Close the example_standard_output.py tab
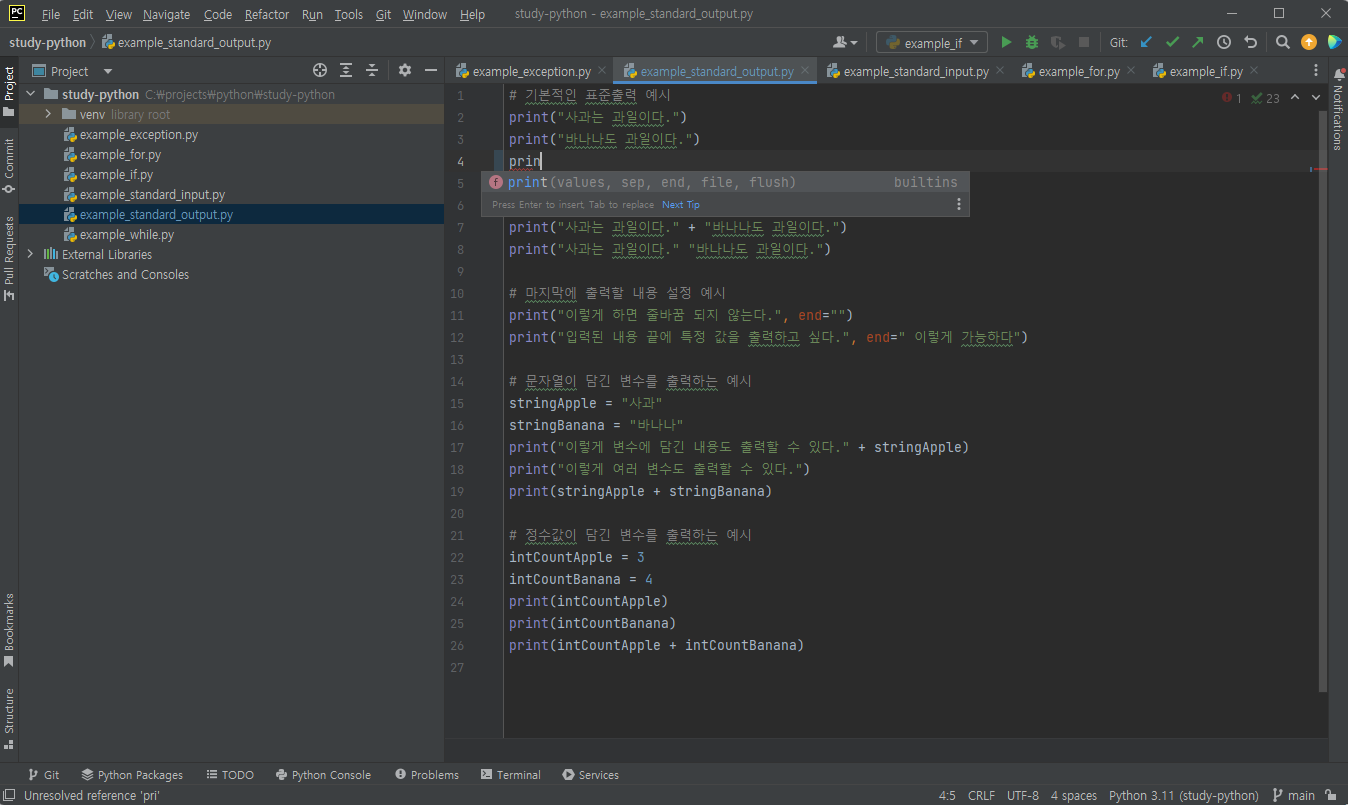This screenshot has height=805, width=1348. (x=803, y=71)
